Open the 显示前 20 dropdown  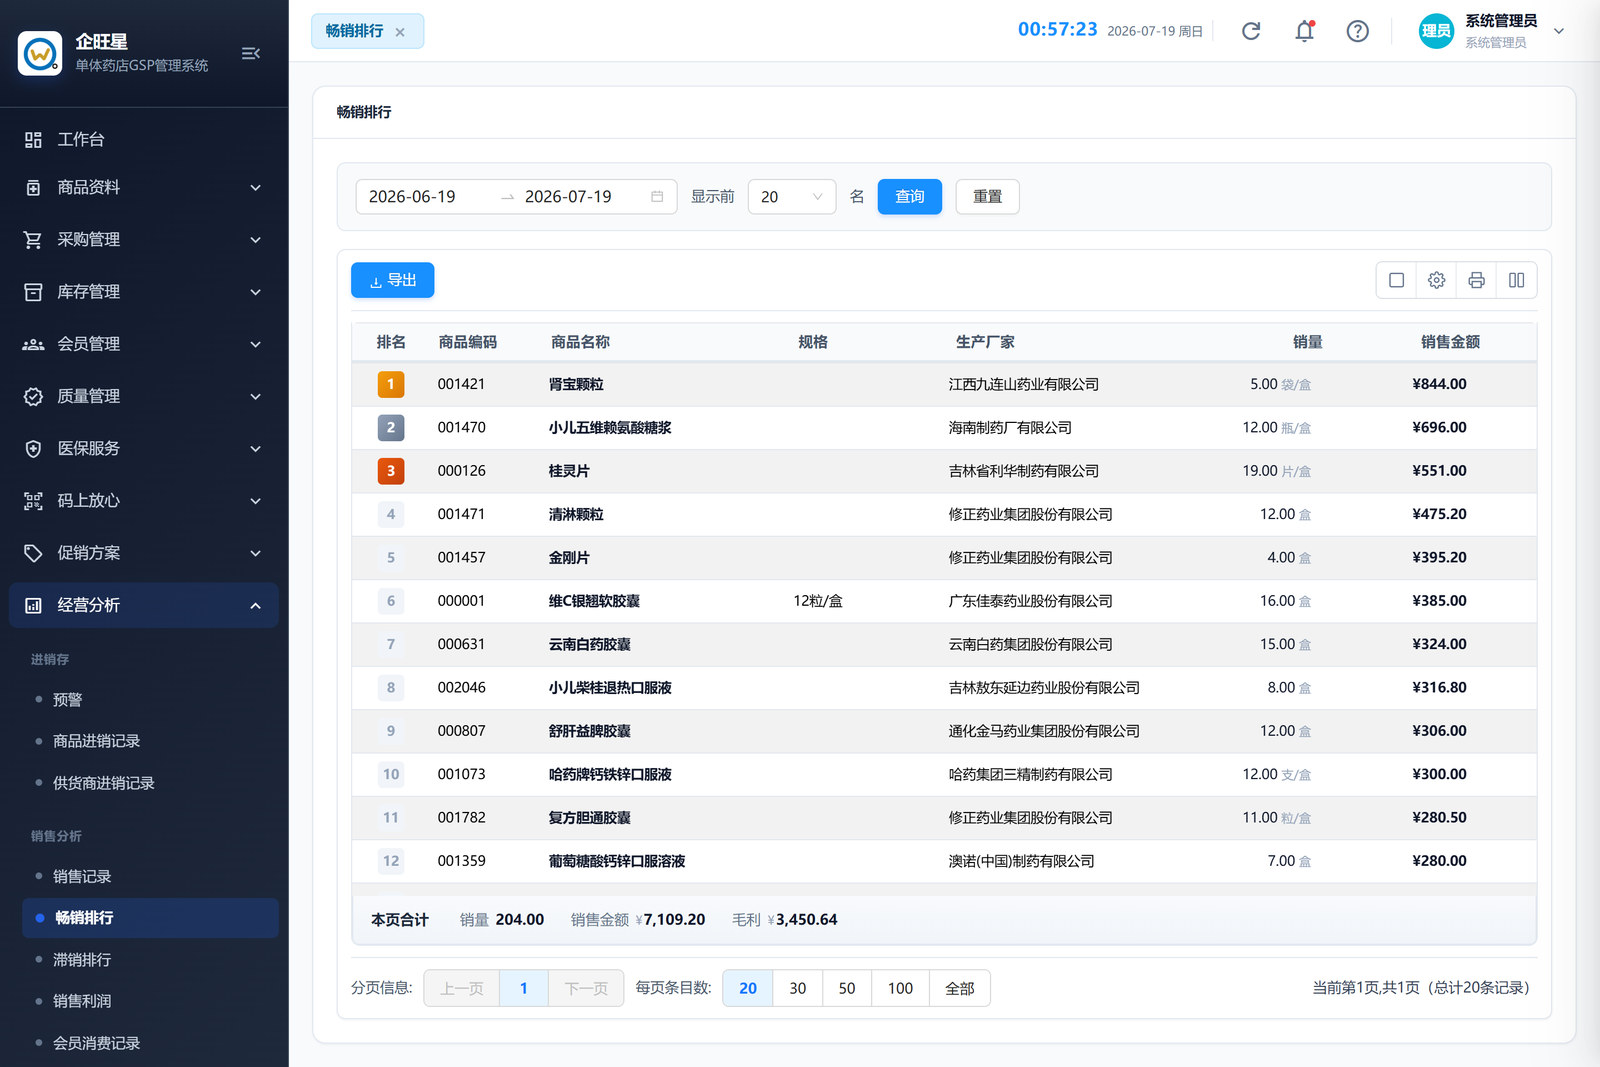(x=791, y=196)
